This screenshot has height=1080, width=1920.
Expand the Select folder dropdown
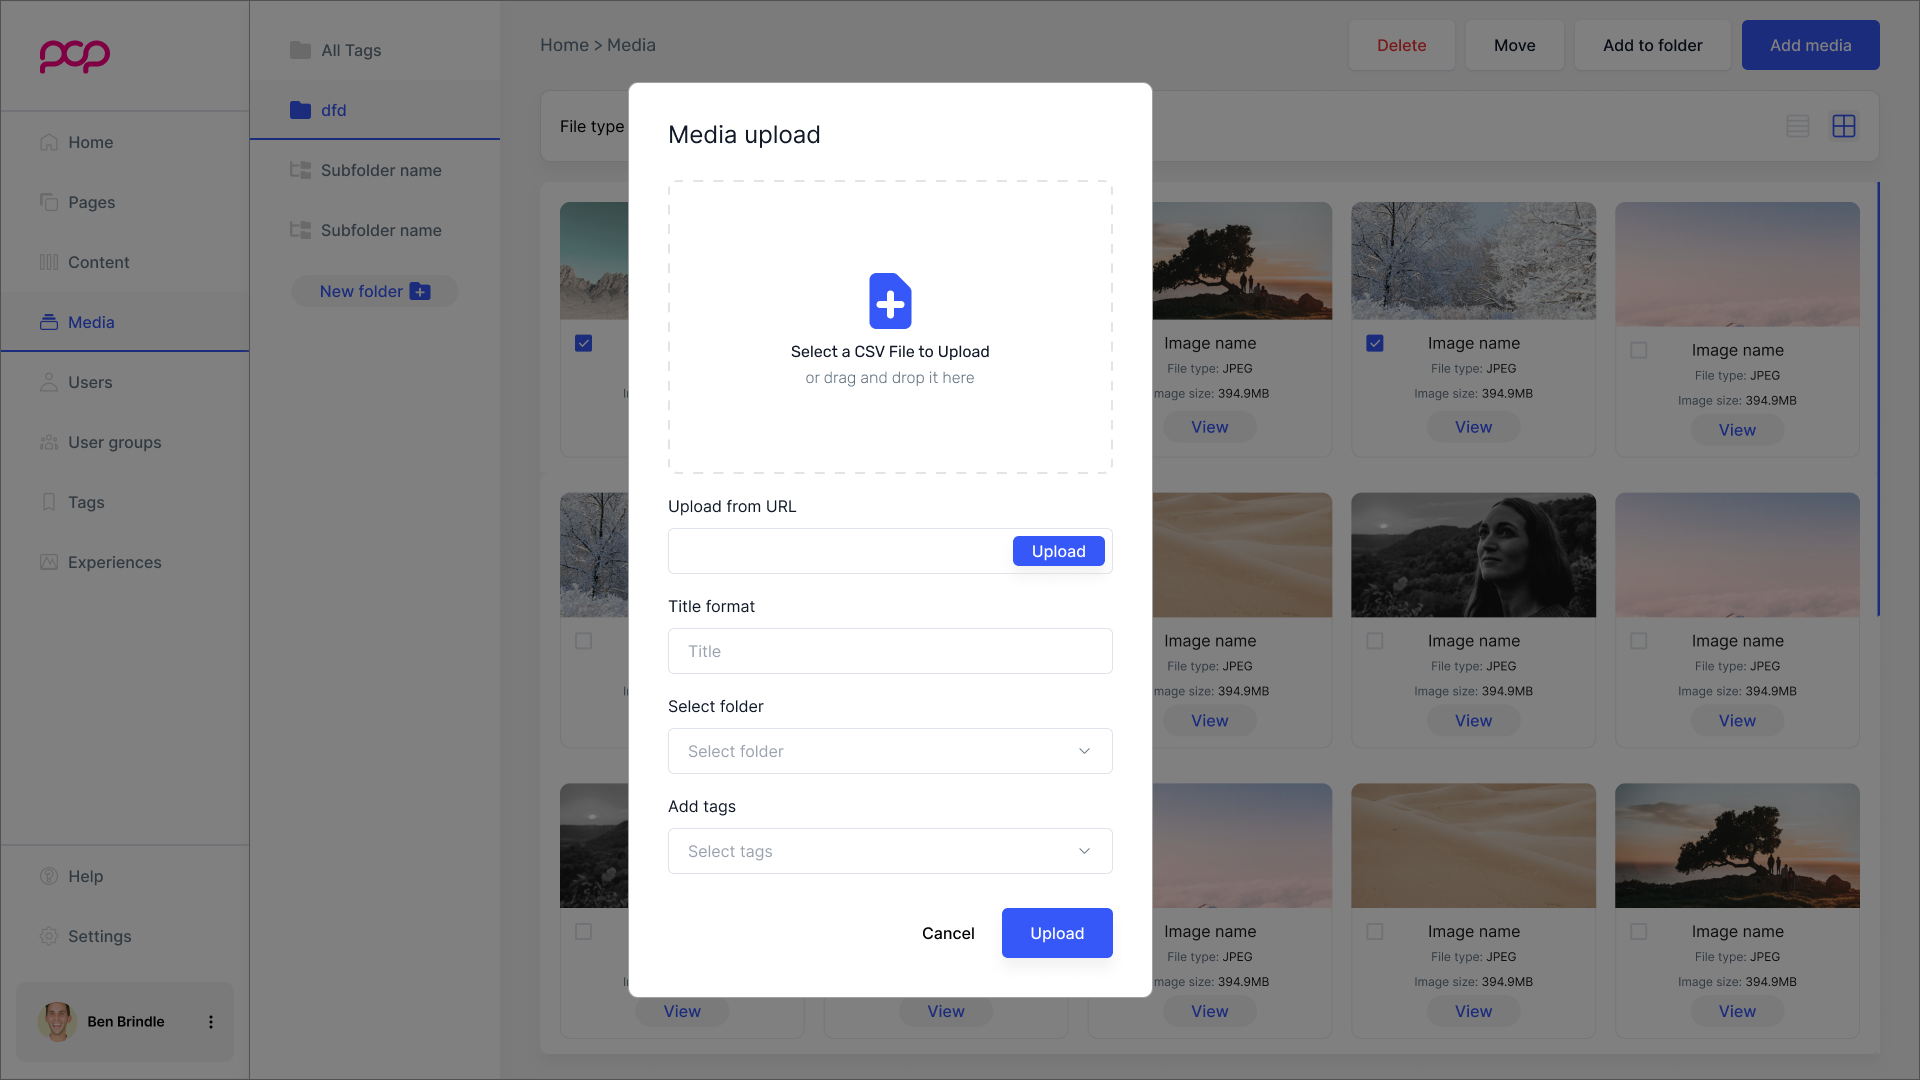pos(890,751)
